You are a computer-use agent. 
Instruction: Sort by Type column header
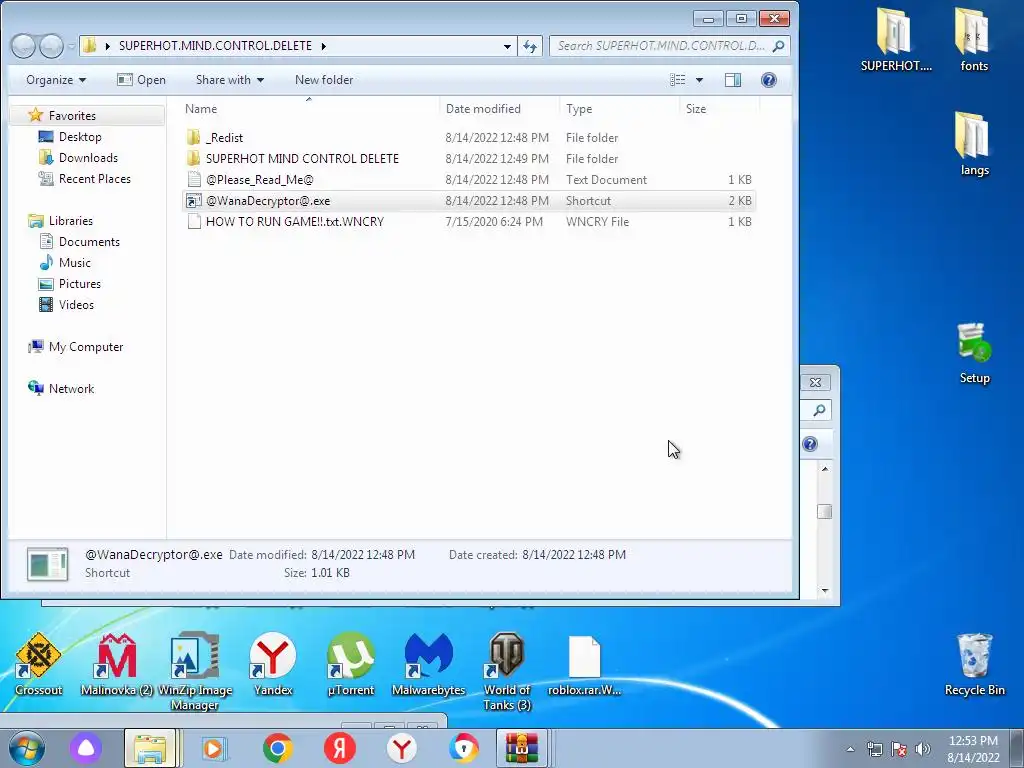tap(619, 109)
